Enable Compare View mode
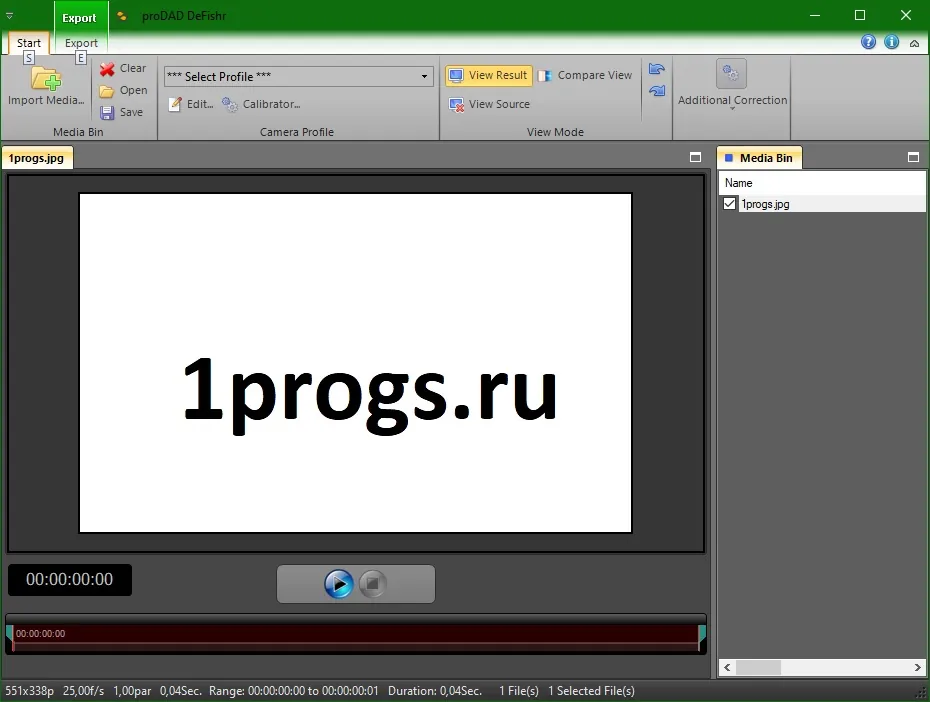Viewport: 930px width, 702px height. coord(585,75)
